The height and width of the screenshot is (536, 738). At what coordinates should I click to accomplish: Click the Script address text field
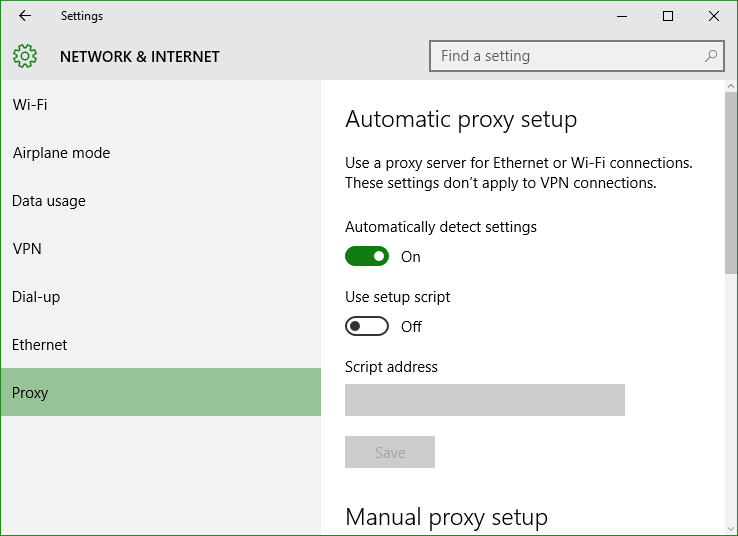[485, 400]
